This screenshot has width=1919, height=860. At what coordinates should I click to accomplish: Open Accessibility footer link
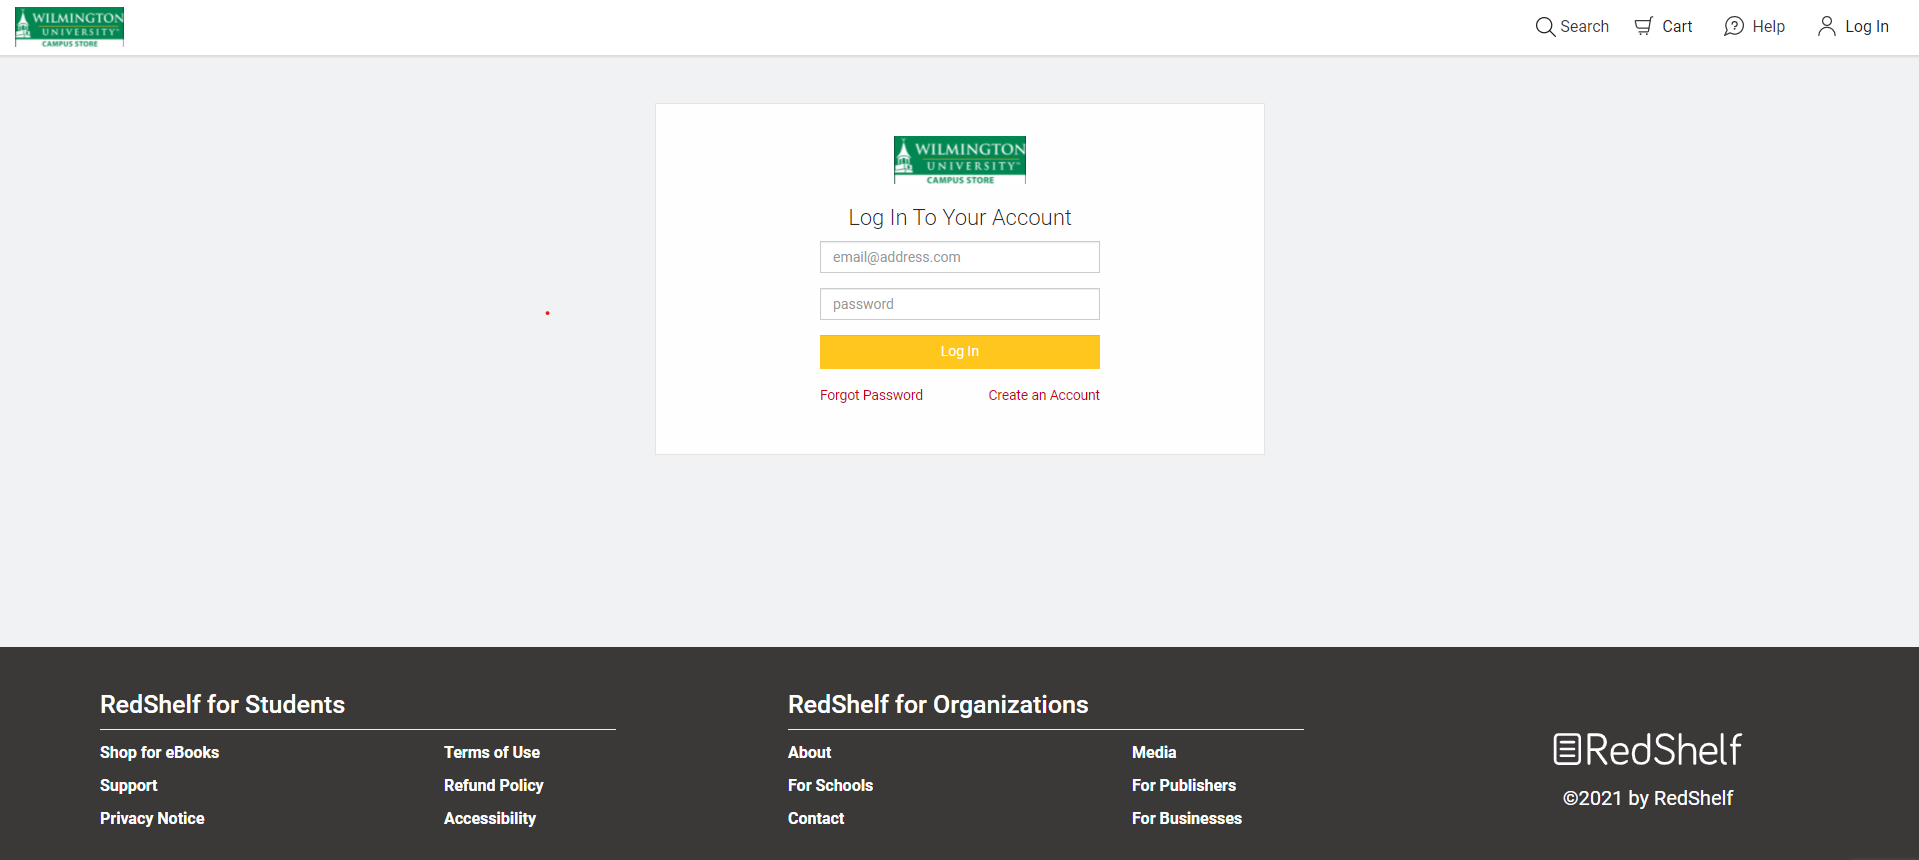[490, 818]
